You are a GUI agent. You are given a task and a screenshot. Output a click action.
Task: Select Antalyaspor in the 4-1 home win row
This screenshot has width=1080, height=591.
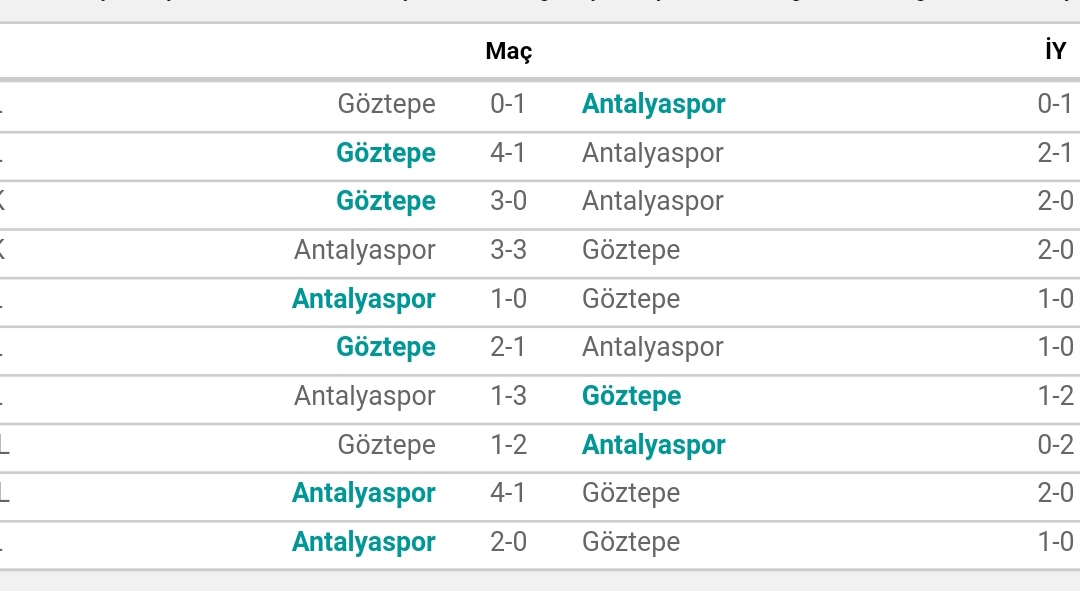coord(364,493)
